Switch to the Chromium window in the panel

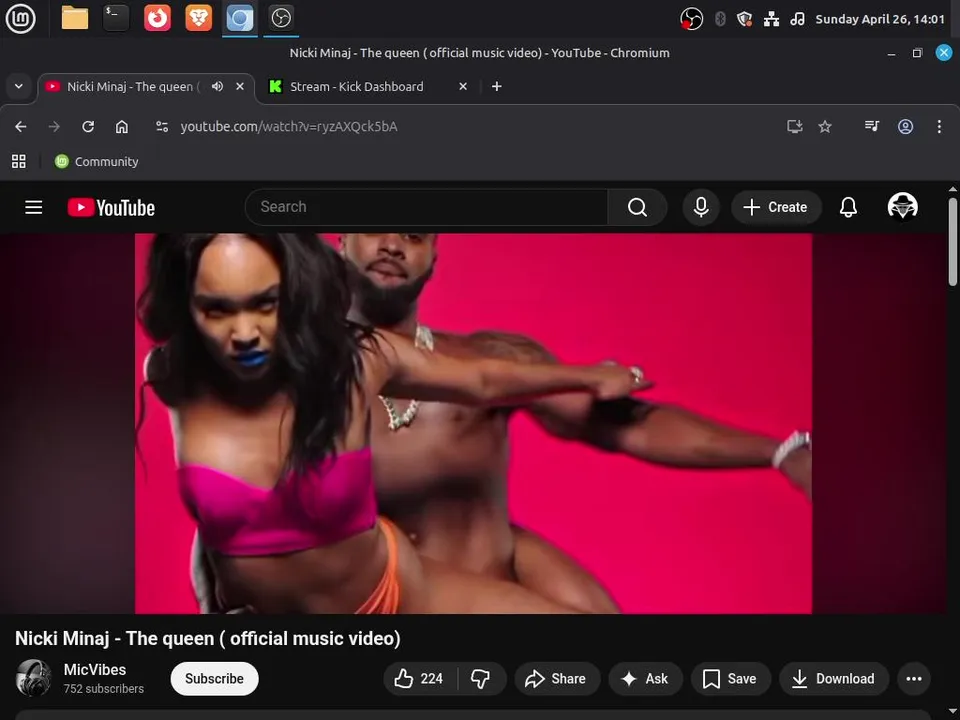(239, 18)
